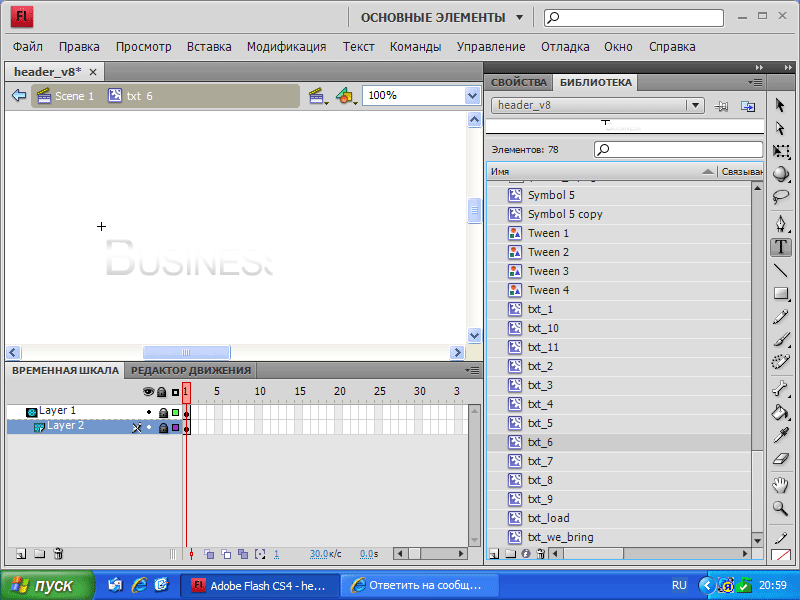Switch to the СВОЙСТВА tab
The width and height of the screenshot is (800, 600).
[518, 82]
